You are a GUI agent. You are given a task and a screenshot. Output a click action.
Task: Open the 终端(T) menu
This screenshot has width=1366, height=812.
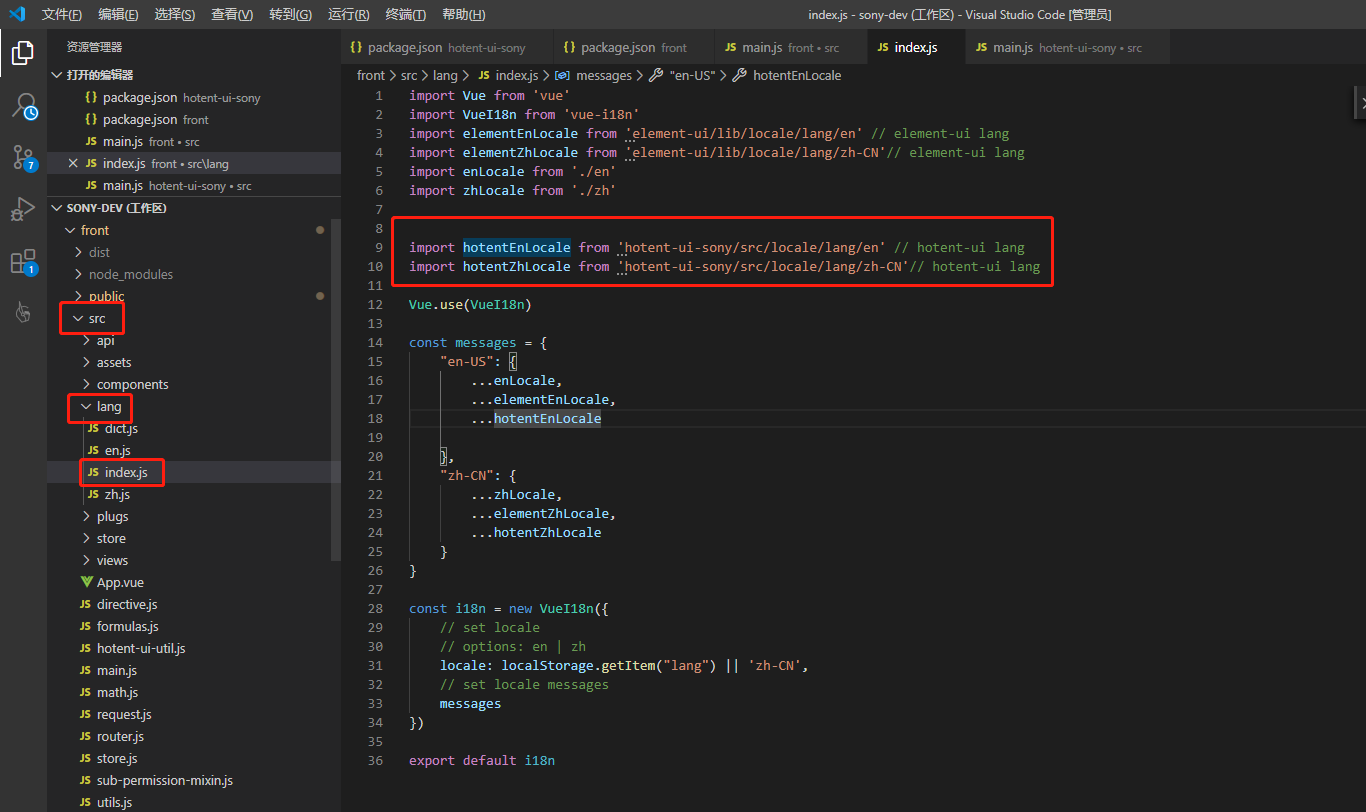(405, 15)
